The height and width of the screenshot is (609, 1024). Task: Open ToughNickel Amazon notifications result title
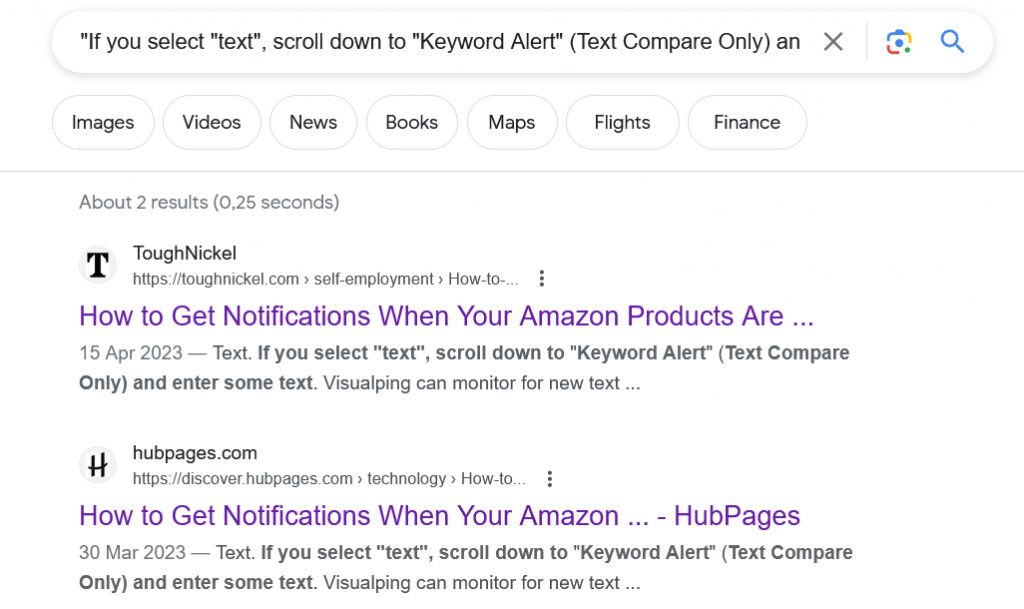point(447,316)
